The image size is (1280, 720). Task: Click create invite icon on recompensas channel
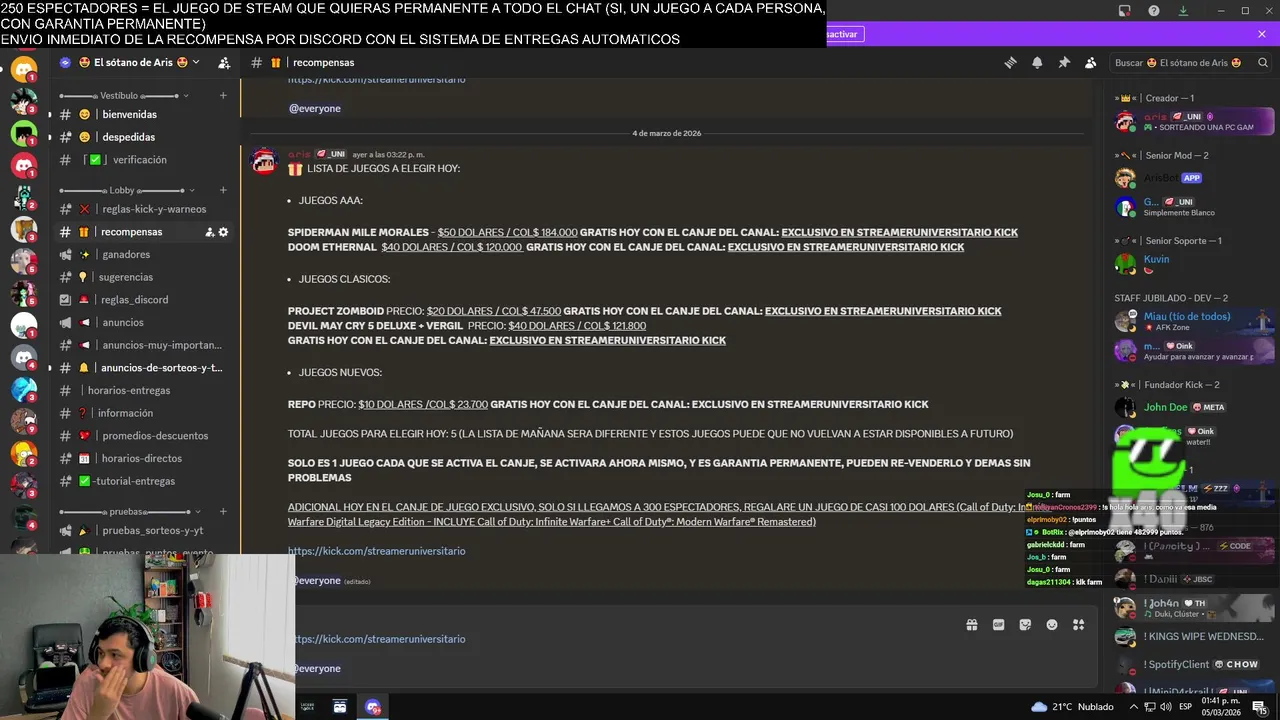[x=210, y=232]
